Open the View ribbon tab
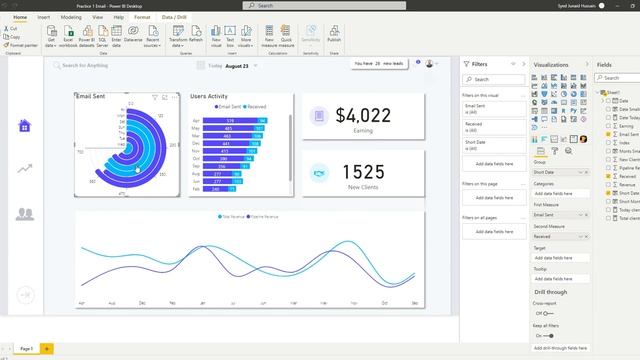The image size is (640, 360). 98,18
